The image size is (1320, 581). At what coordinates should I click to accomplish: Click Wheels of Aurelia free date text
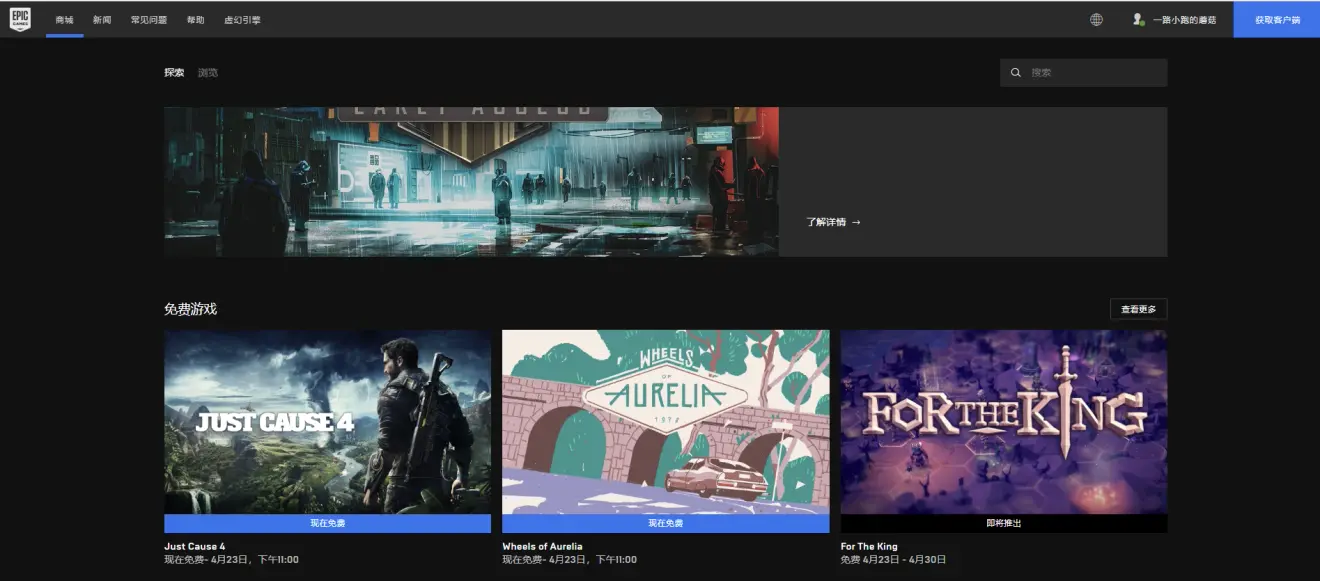point(569,560)
